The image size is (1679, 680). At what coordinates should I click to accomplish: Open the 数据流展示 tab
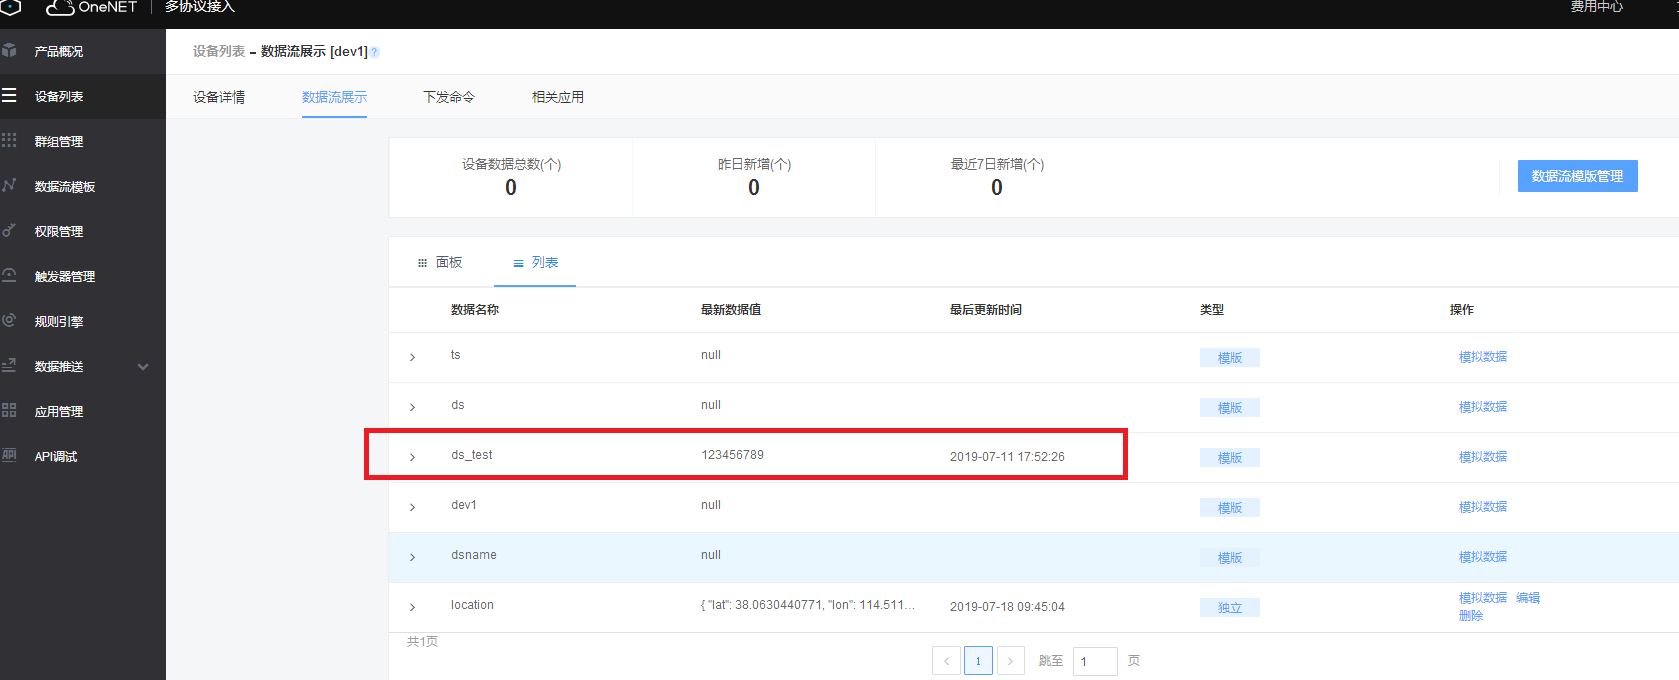334,97
